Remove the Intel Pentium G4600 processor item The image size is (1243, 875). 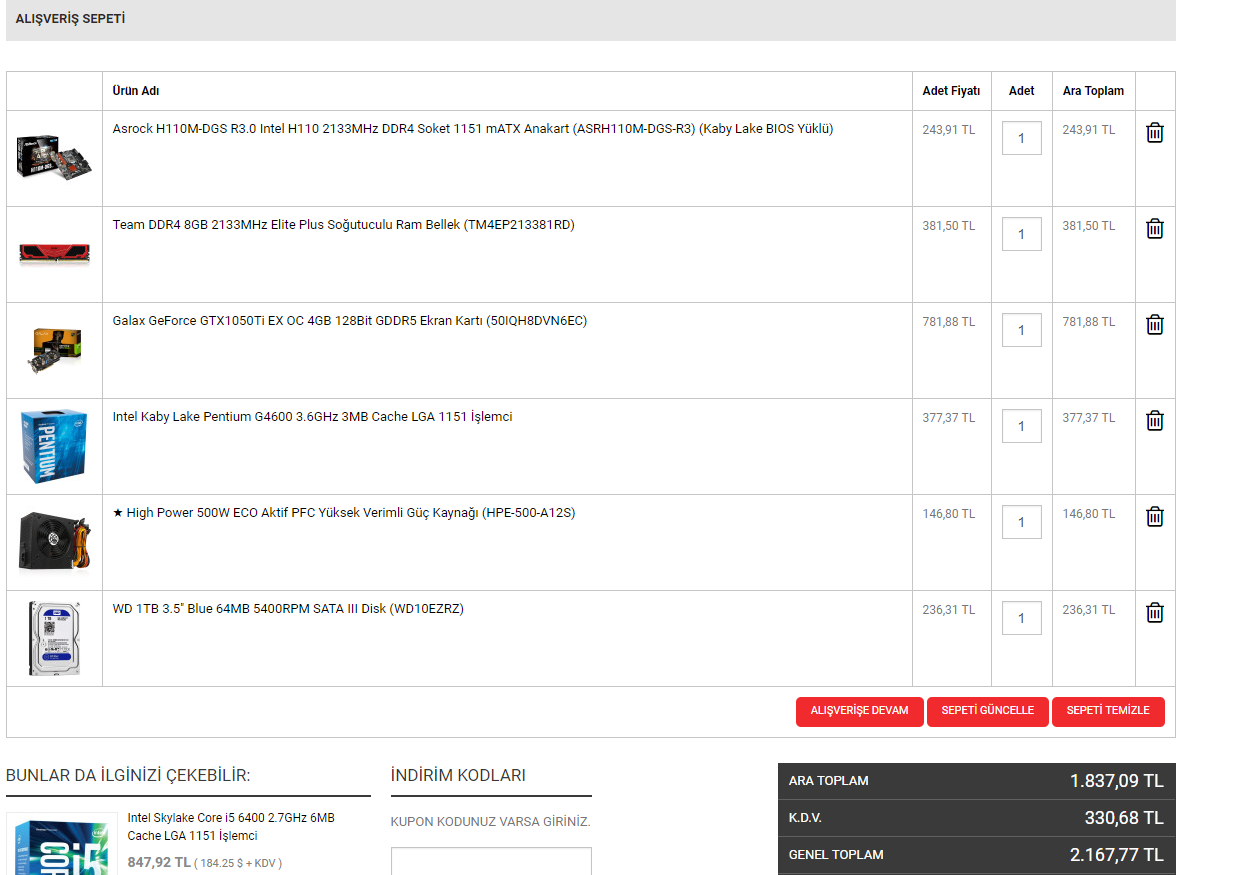tap(1154, 421)
